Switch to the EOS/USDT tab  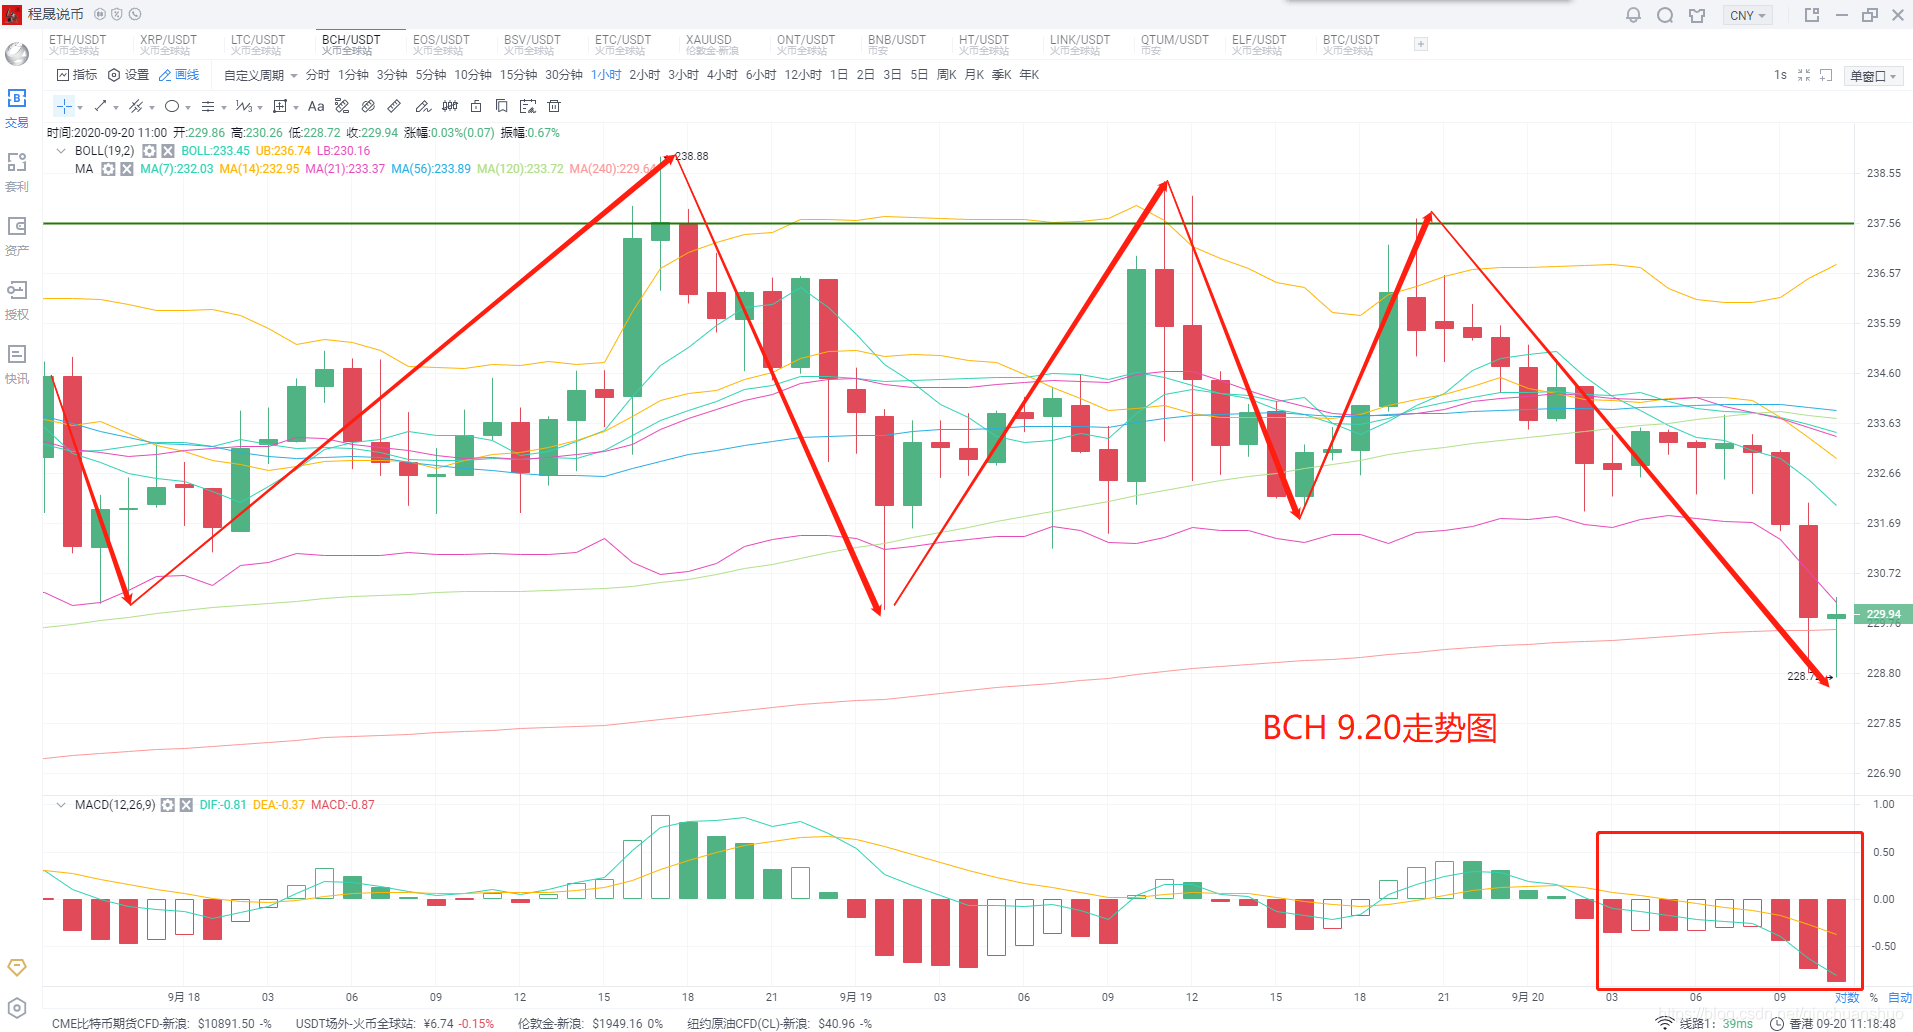point(441,44)
